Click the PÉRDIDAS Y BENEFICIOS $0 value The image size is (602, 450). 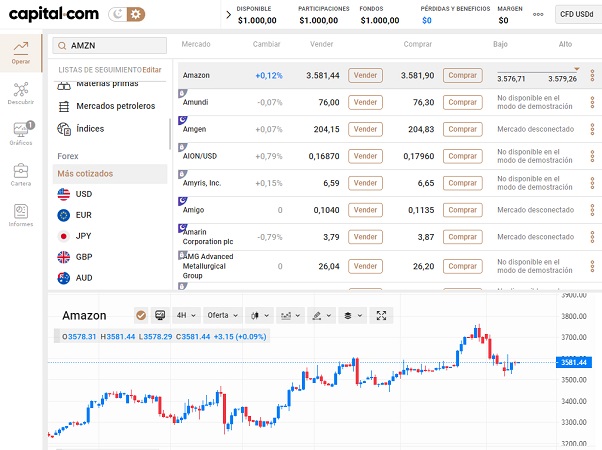pyautogui.click(x=427, y=20)
